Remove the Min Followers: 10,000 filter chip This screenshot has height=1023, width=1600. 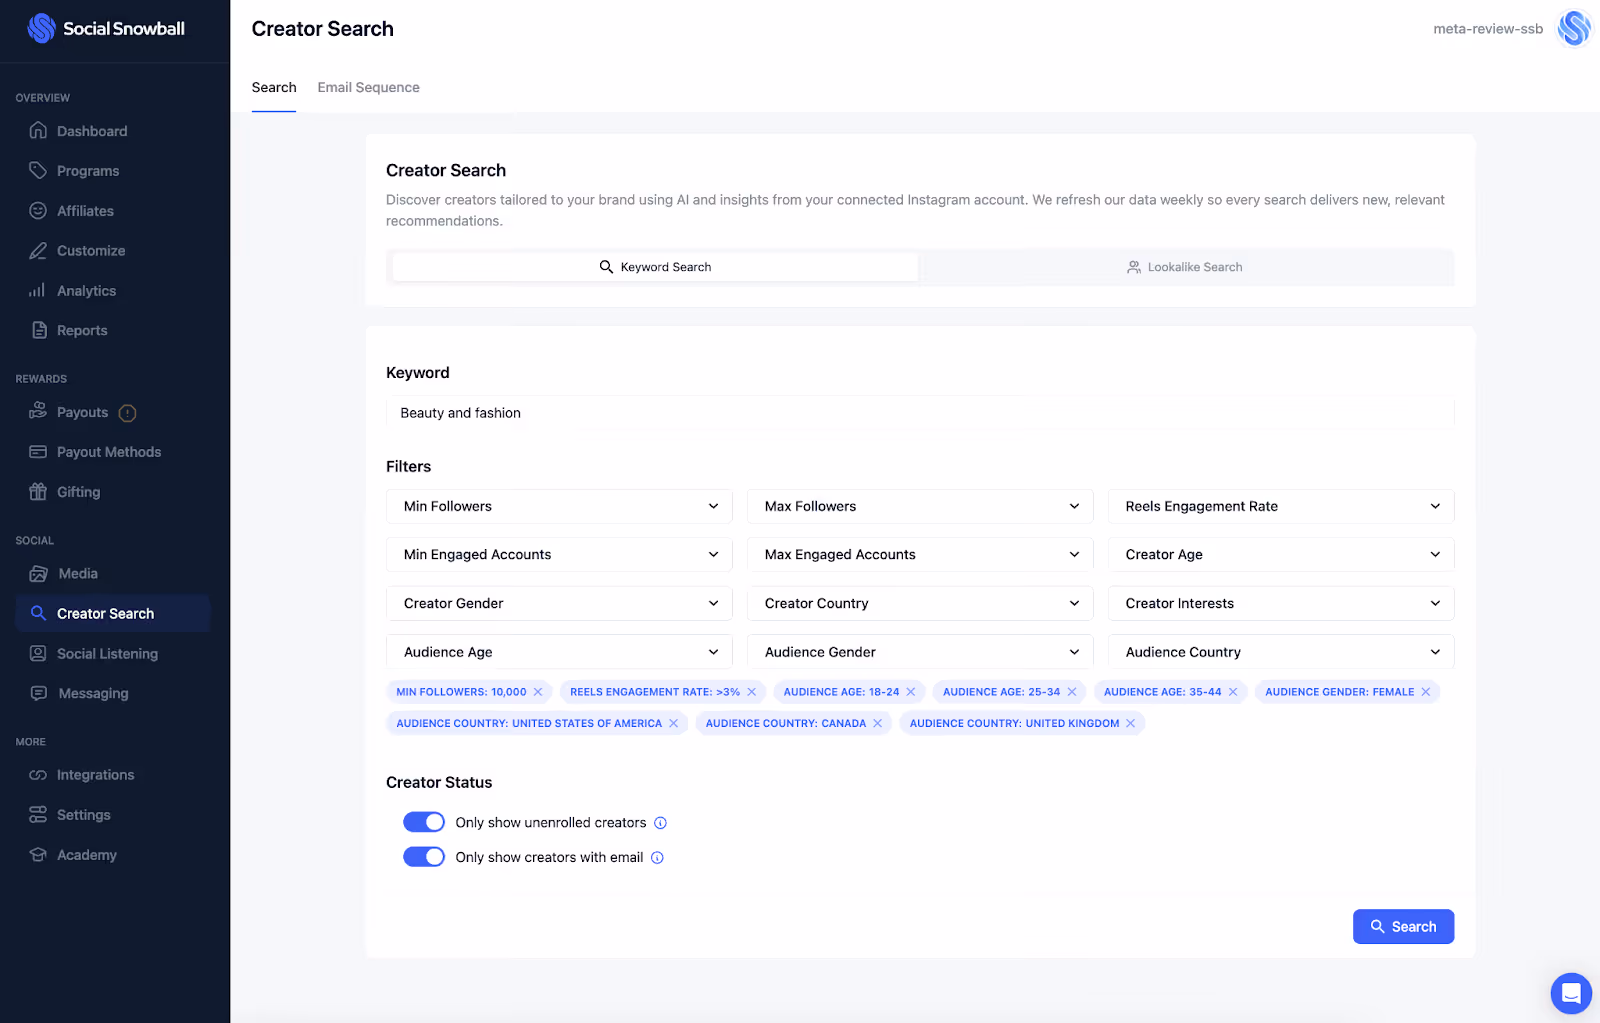(538, 692)
